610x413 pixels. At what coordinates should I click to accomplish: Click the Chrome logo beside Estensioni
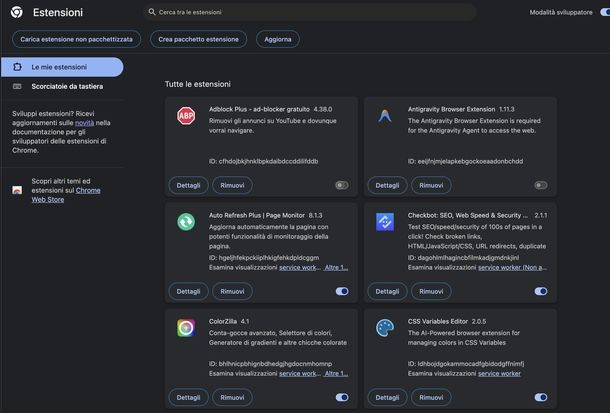point(17,12)
